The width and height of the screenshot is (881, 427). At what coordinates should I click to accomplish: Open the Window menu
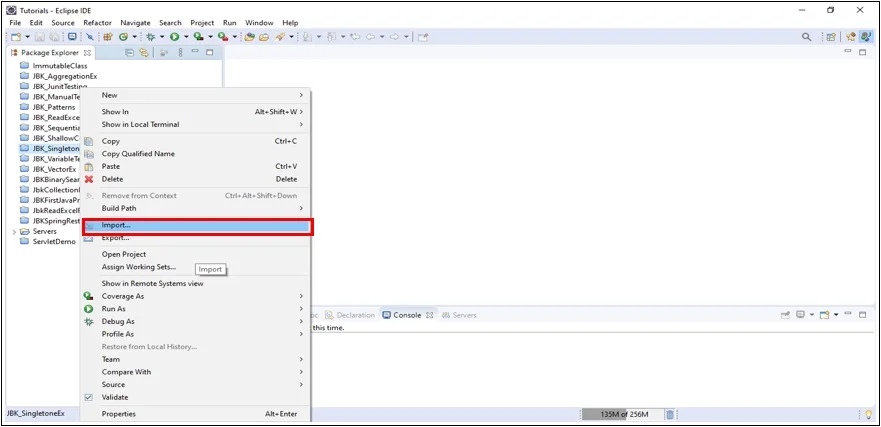click(x=259, y=22)
